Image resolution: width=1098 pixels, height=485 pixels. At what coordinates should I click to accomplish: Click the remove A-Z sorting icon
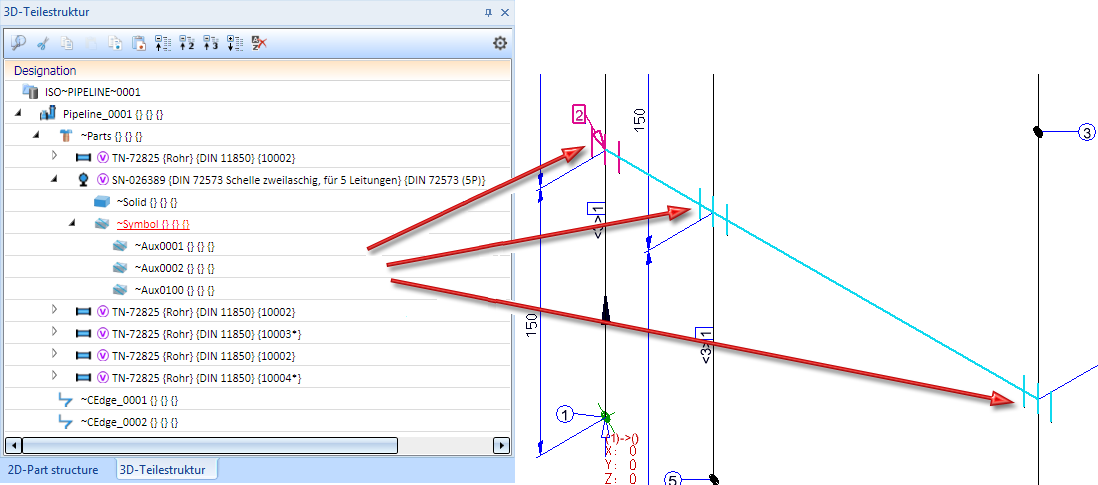click(x=259, y=43)
